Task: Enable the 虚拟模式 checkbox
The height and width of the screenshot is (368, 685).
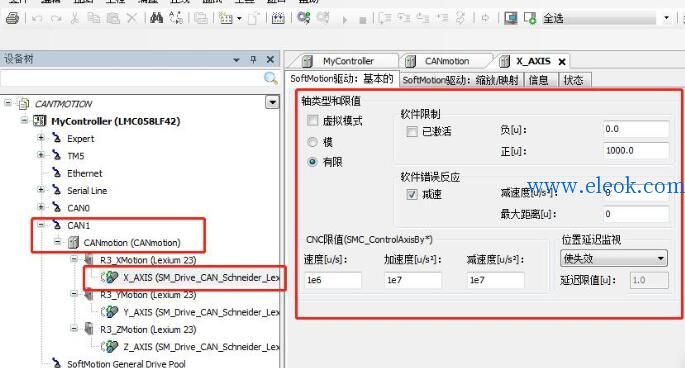Action: [312, 120]
